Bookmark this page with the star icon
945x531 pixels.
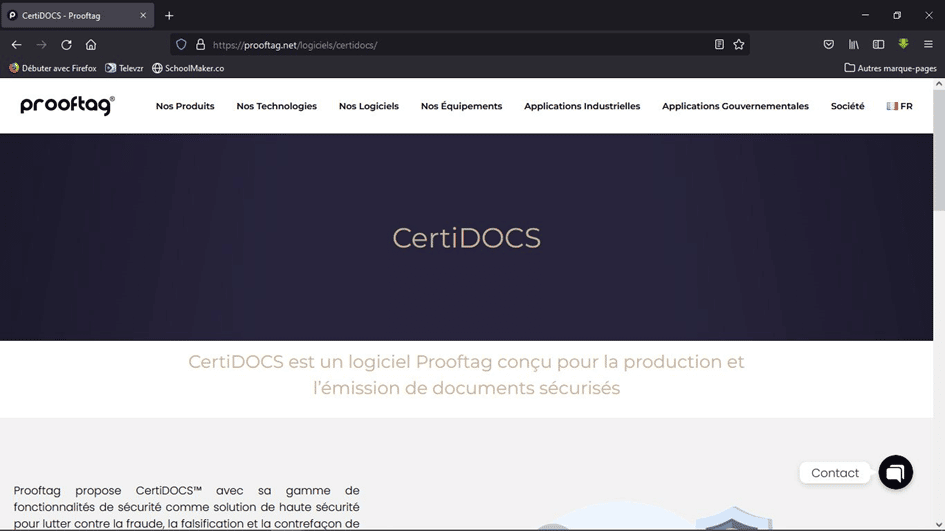tap(739, 45)
